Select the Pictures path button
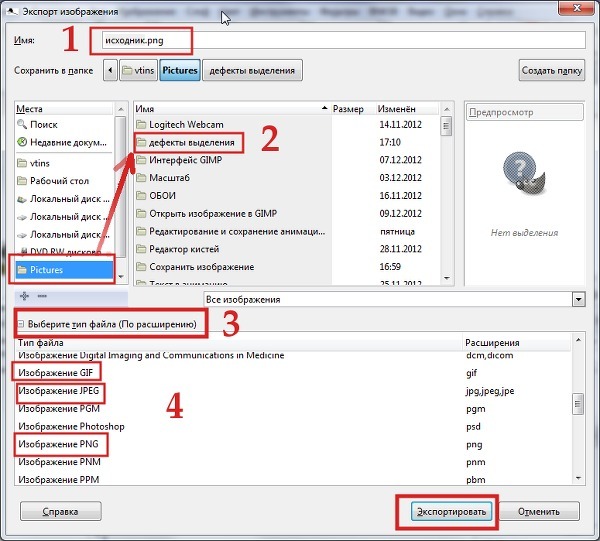600x541 pixels. click(179, 70)
